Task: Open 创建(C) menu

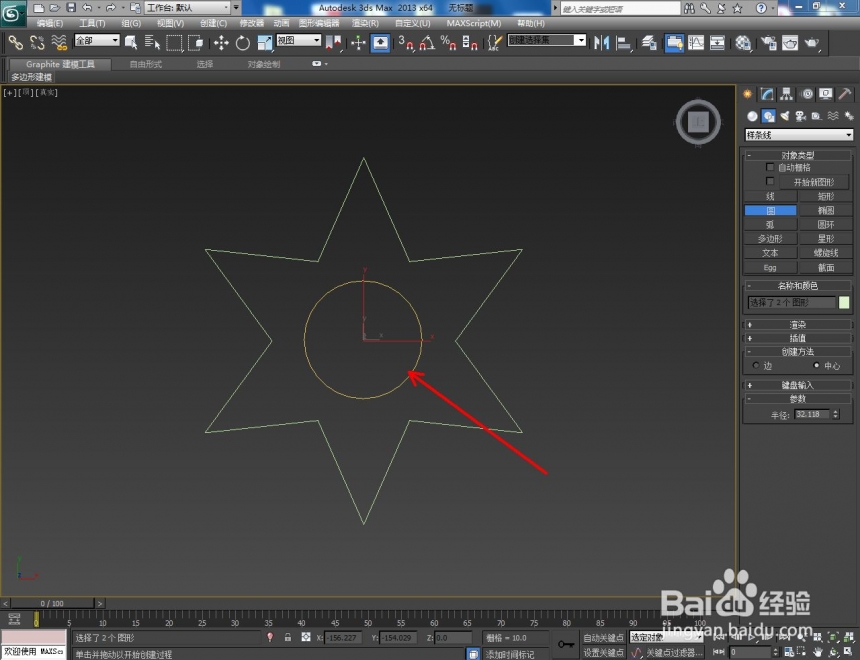Action: [213, 23]
